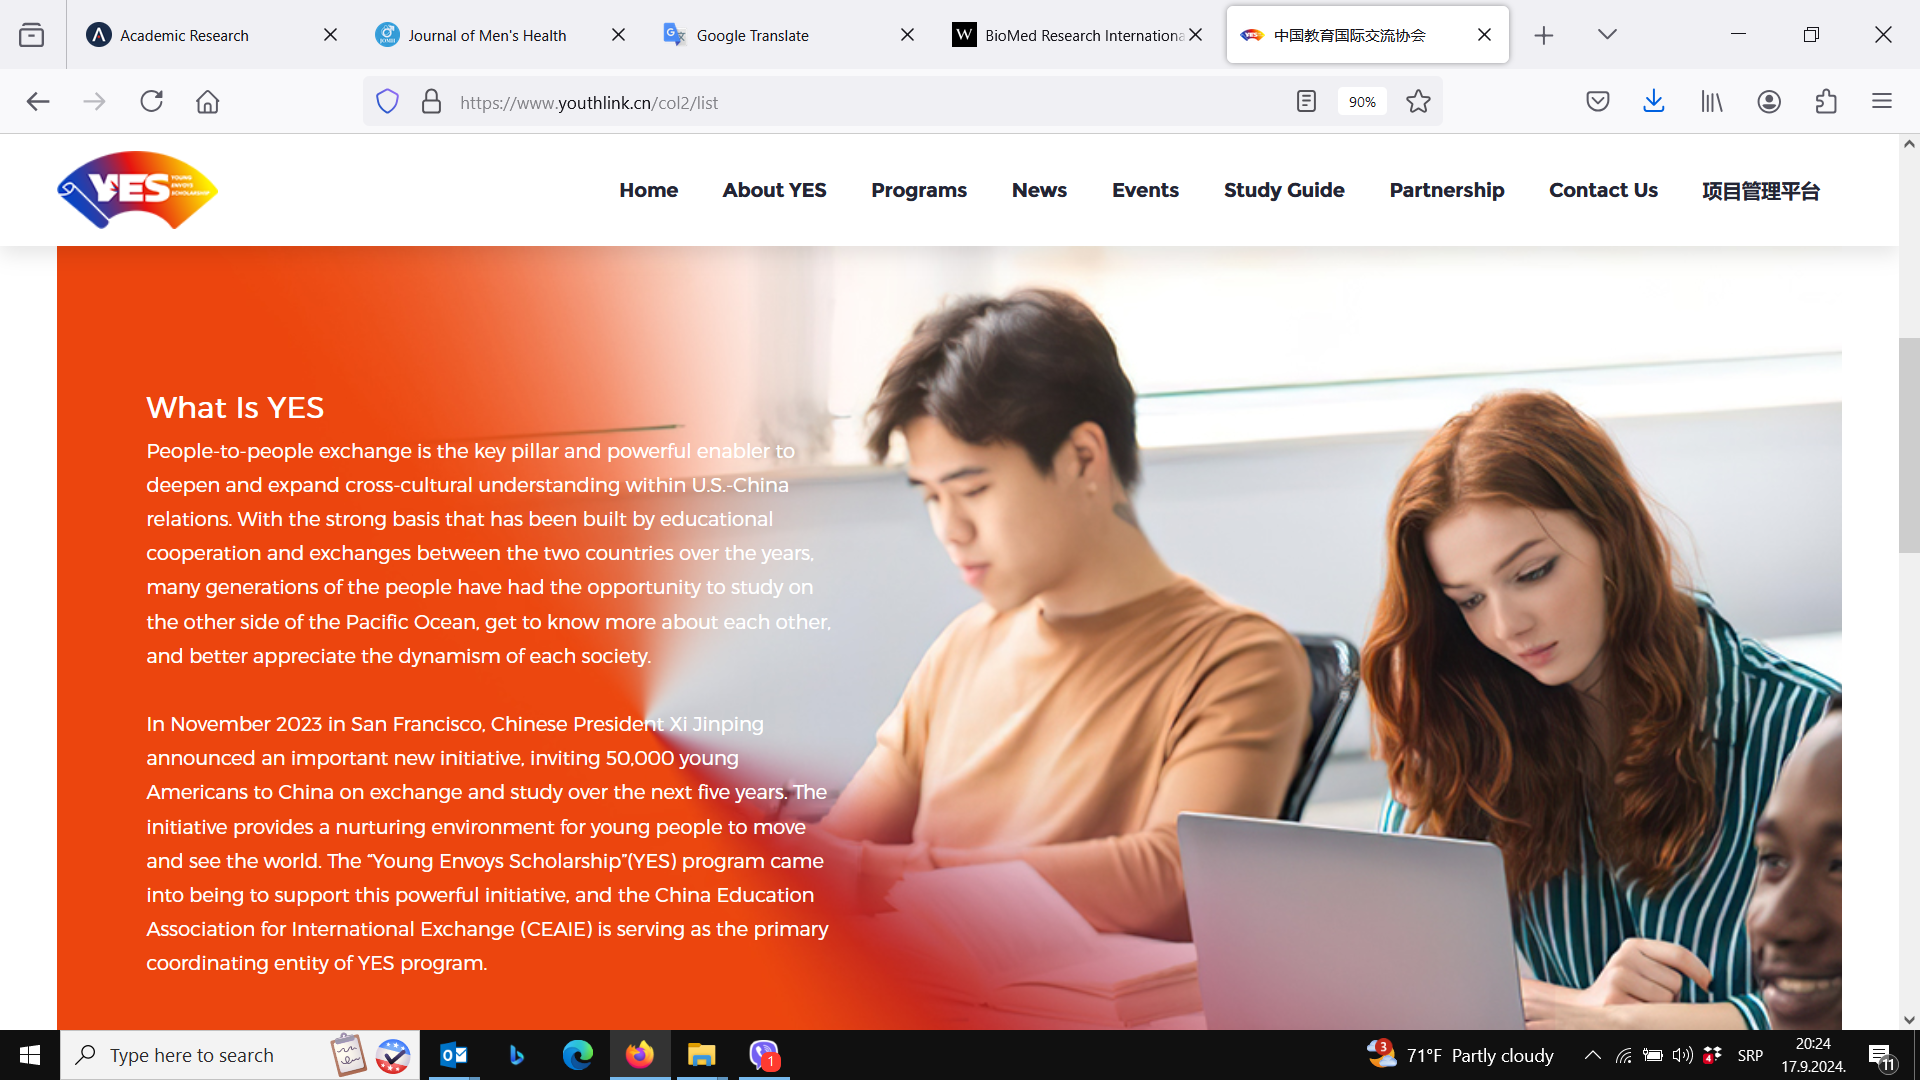Open the clock and calendar flyout
The width and height of the screenshot is (1920, 1080).
1813,1055
